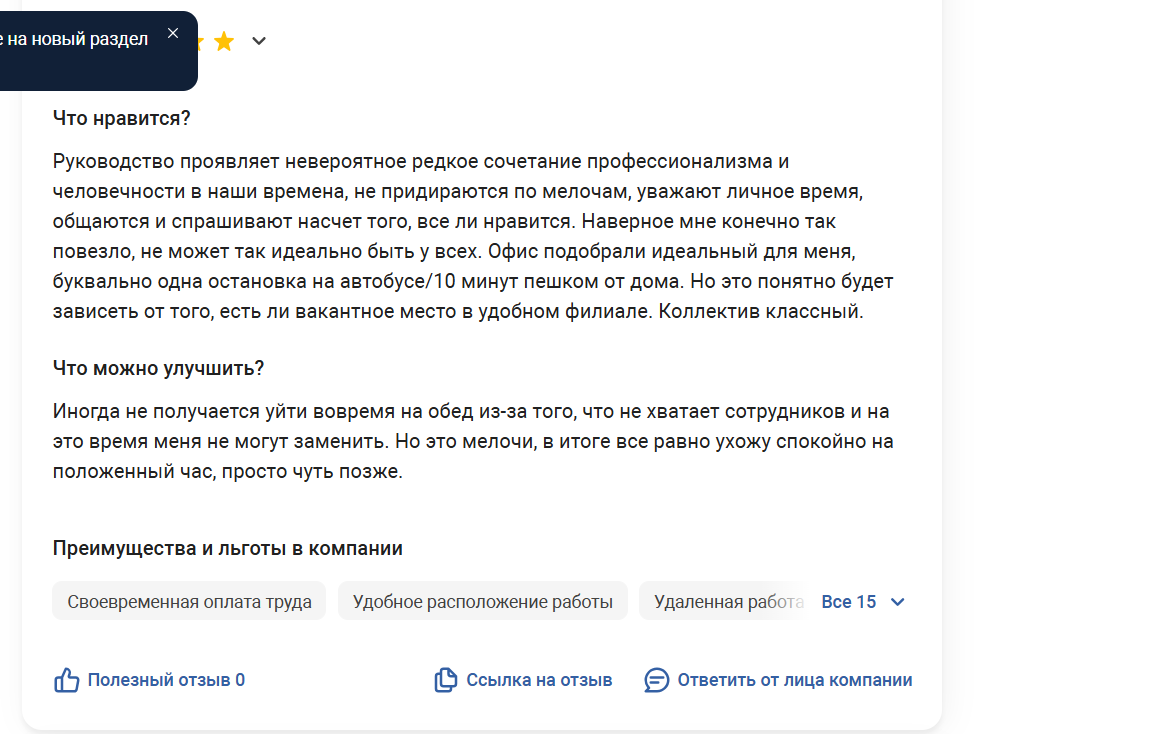Click the thumbs-up helpful review icon
Image resolution: width=1171 pixels, height=734 pixels.
[x=66, y=680]
